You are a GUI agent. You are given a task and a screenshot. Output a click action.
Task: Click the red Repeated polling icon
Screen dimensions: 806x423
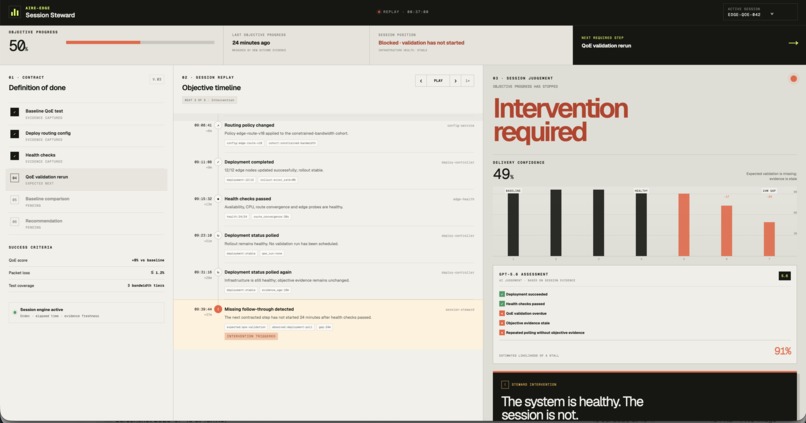[502, 333]
